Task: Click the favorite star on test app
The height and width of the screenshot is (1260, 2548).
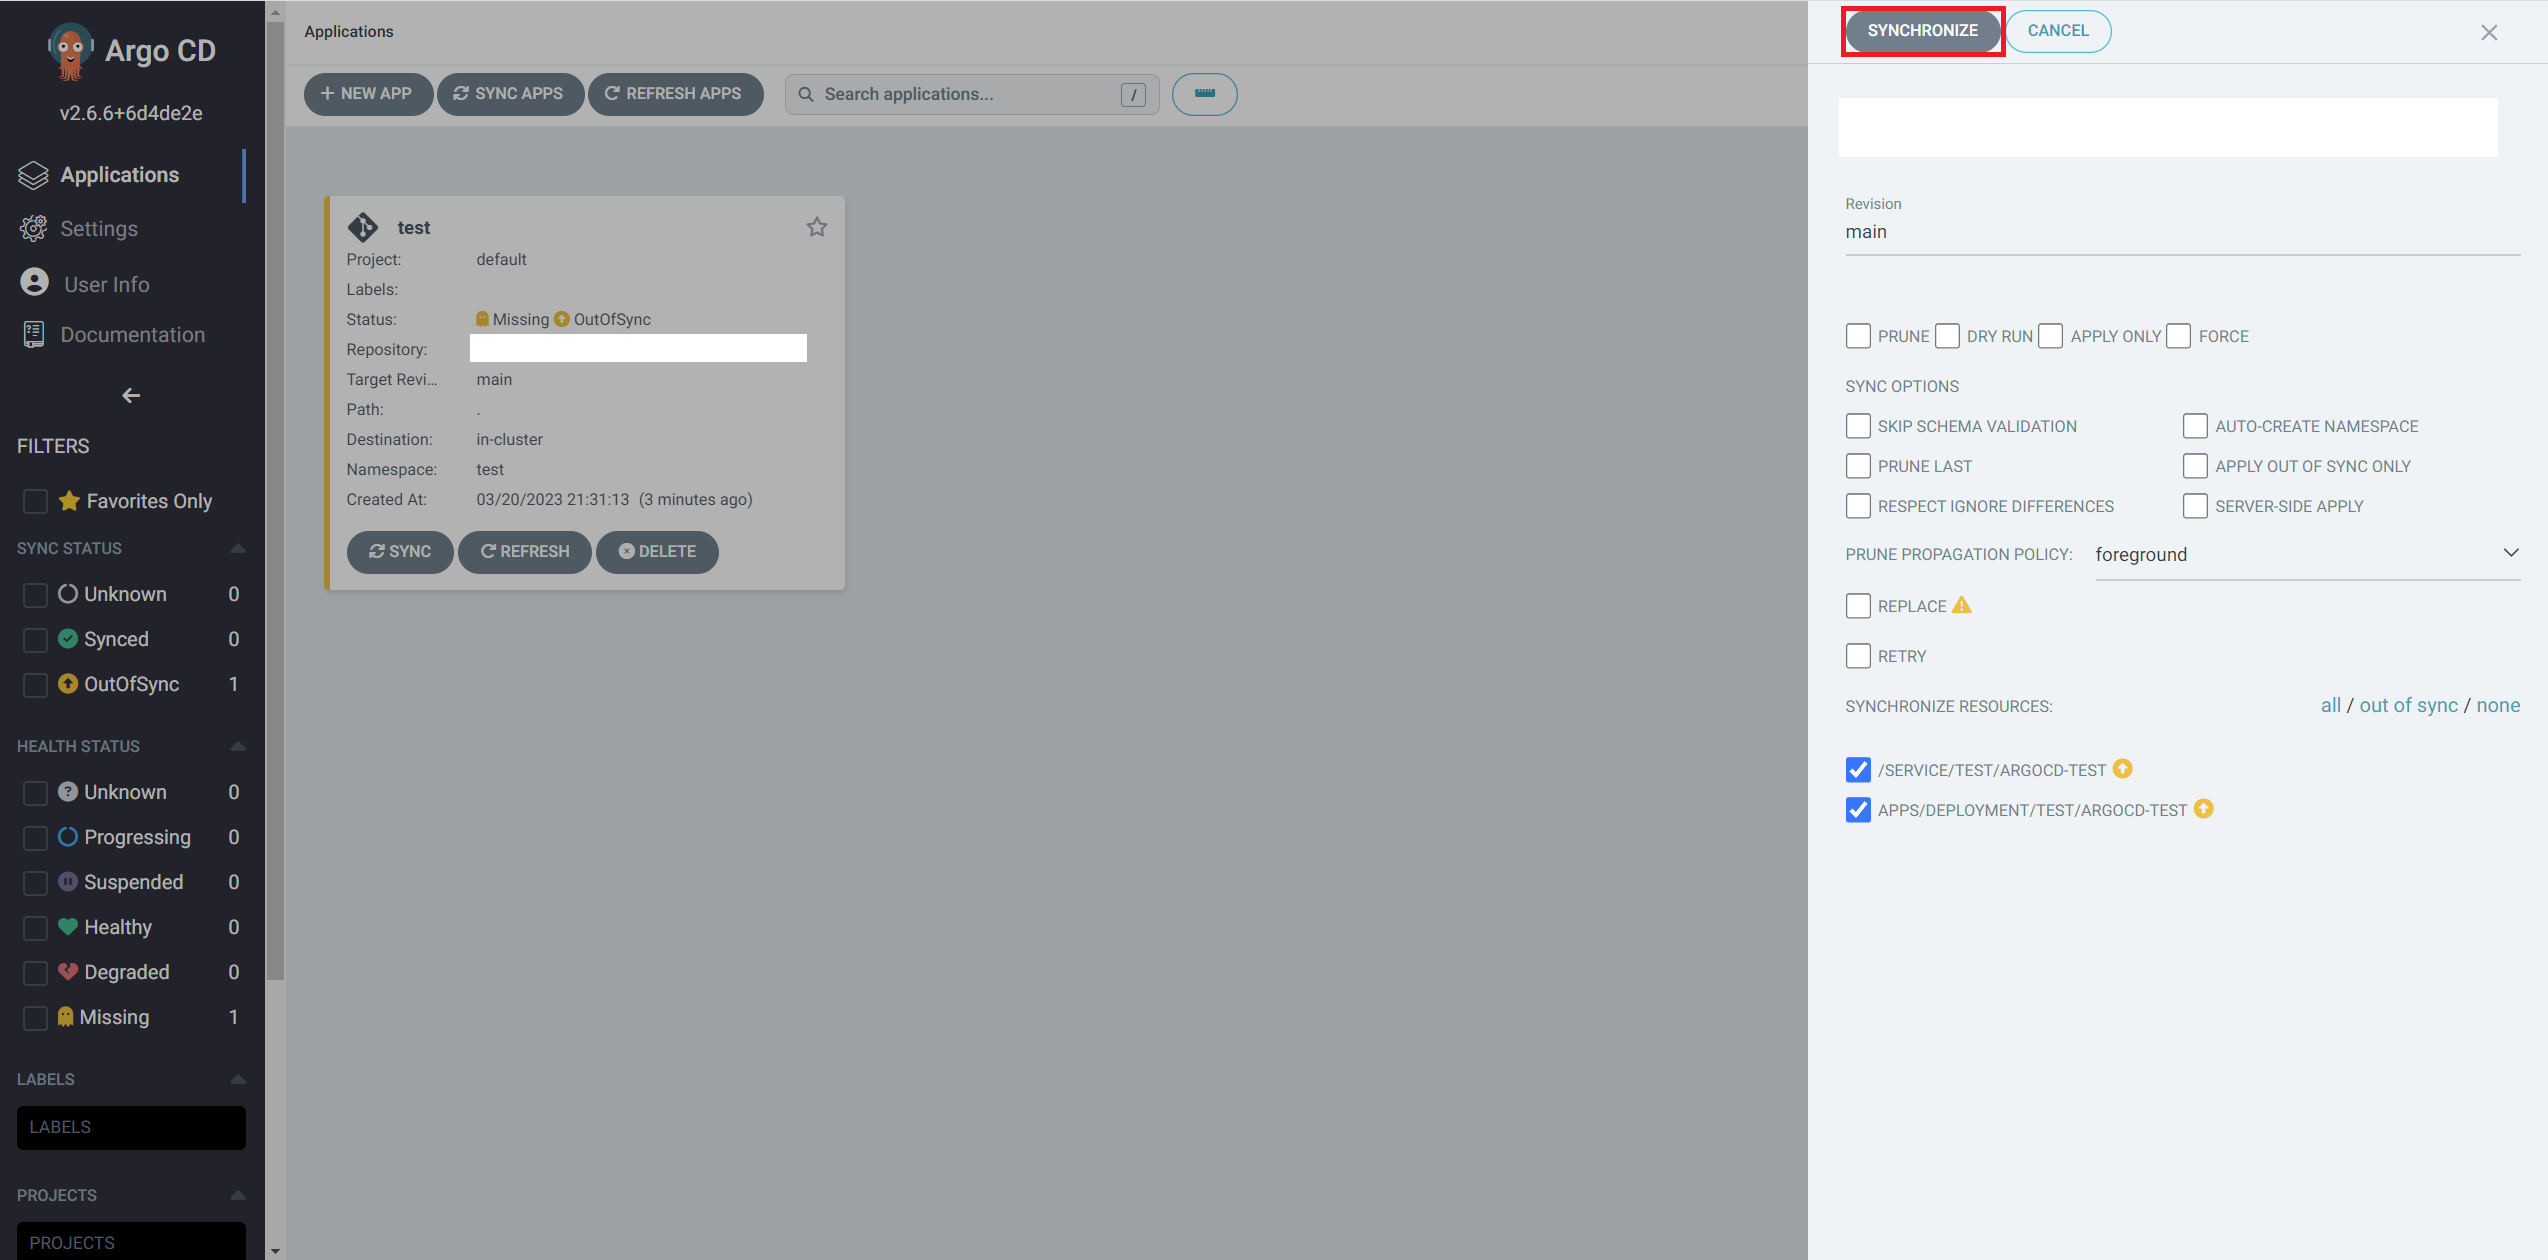Action: tap(816, 227)
